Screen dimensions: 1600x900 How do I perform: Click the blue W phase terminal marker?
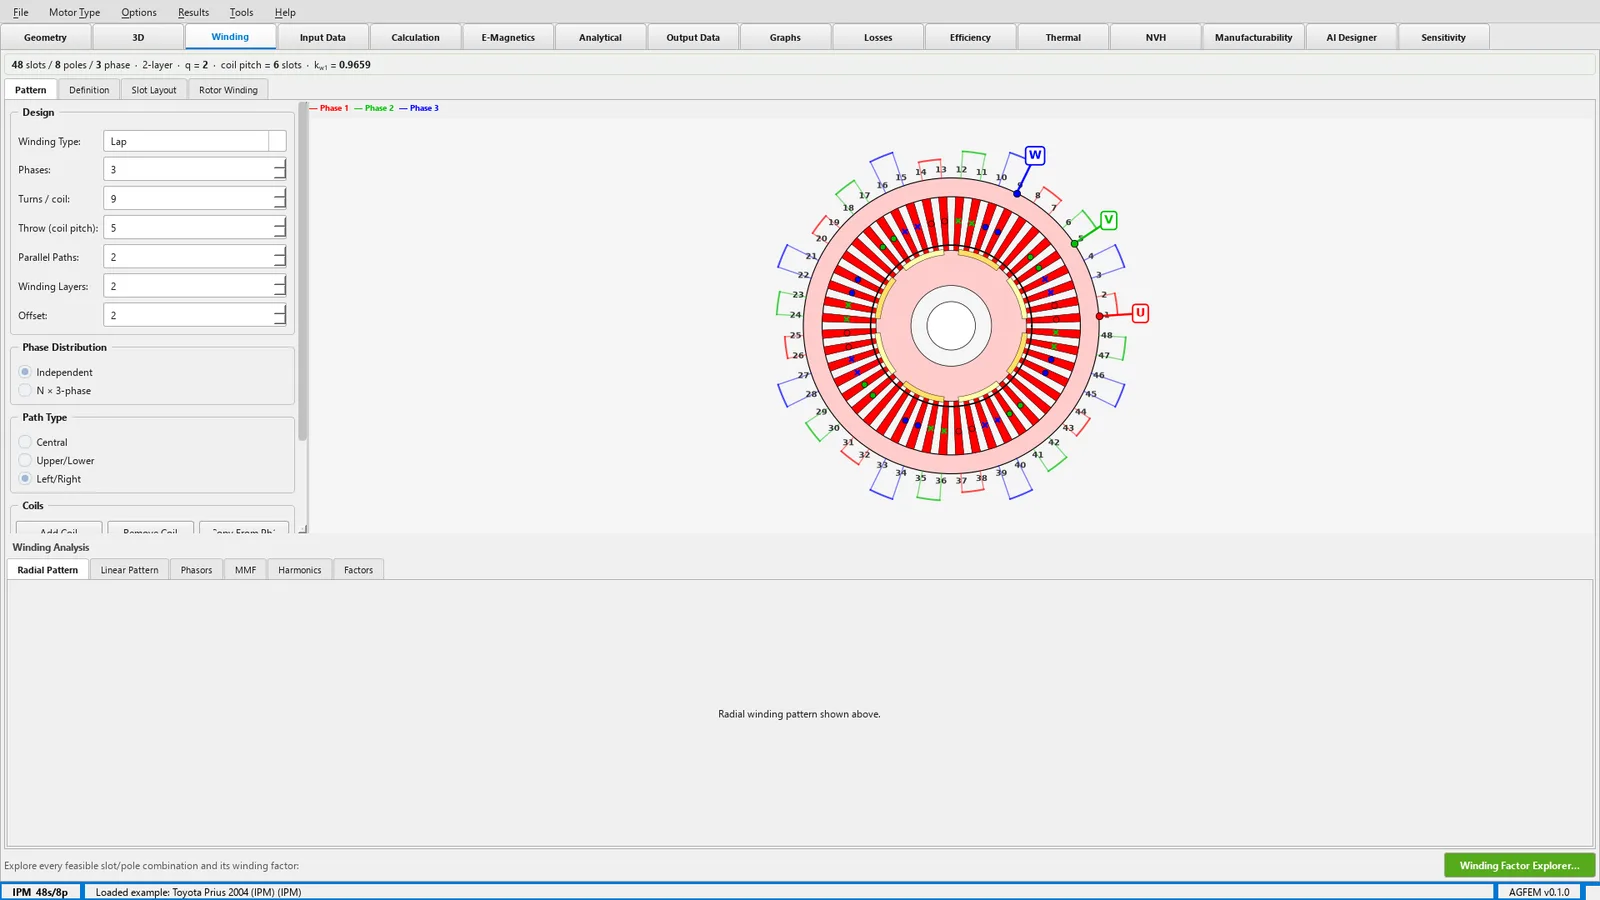coord(1035,155)
